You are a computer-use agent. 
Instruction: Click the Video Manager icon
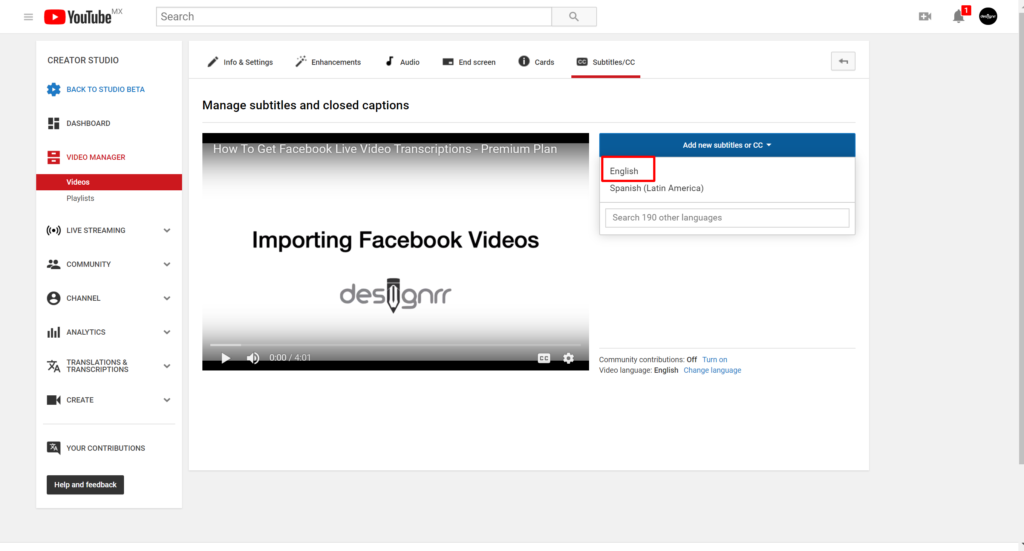pos(54,157)
